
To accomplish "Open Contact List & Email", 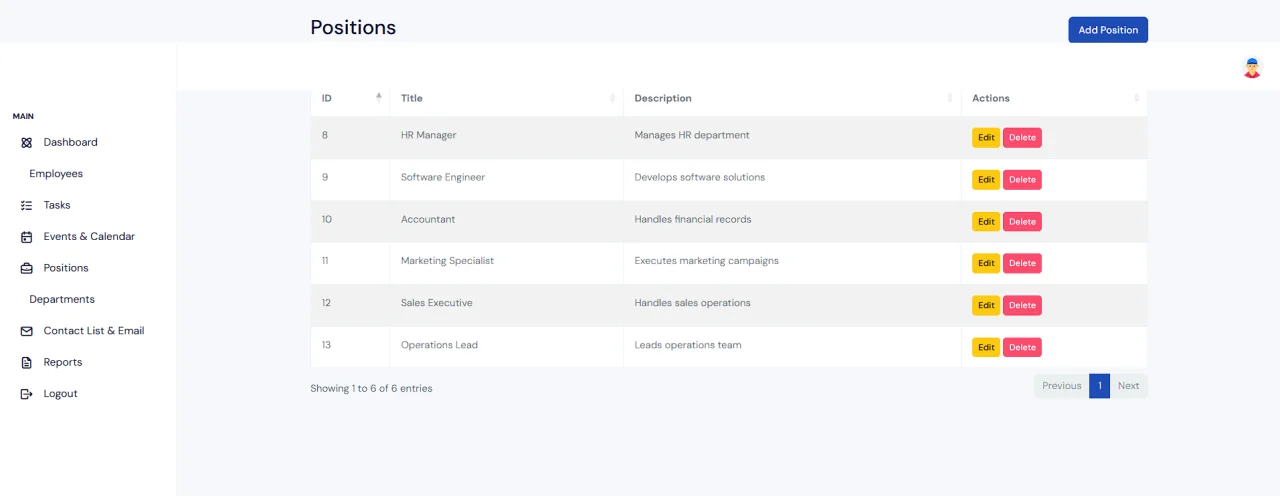I will [x=94, y=331].
